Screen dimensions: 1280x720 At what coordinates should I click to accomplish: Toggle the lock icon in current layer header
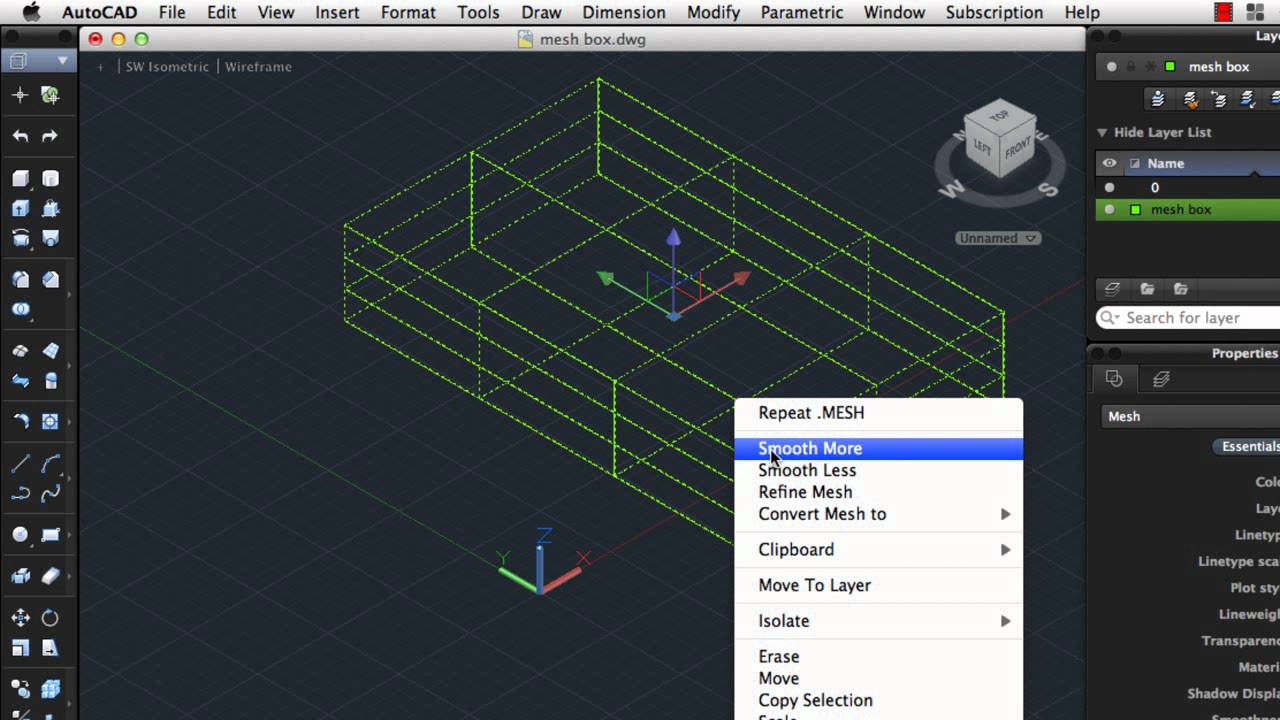tap(1131, 67)
